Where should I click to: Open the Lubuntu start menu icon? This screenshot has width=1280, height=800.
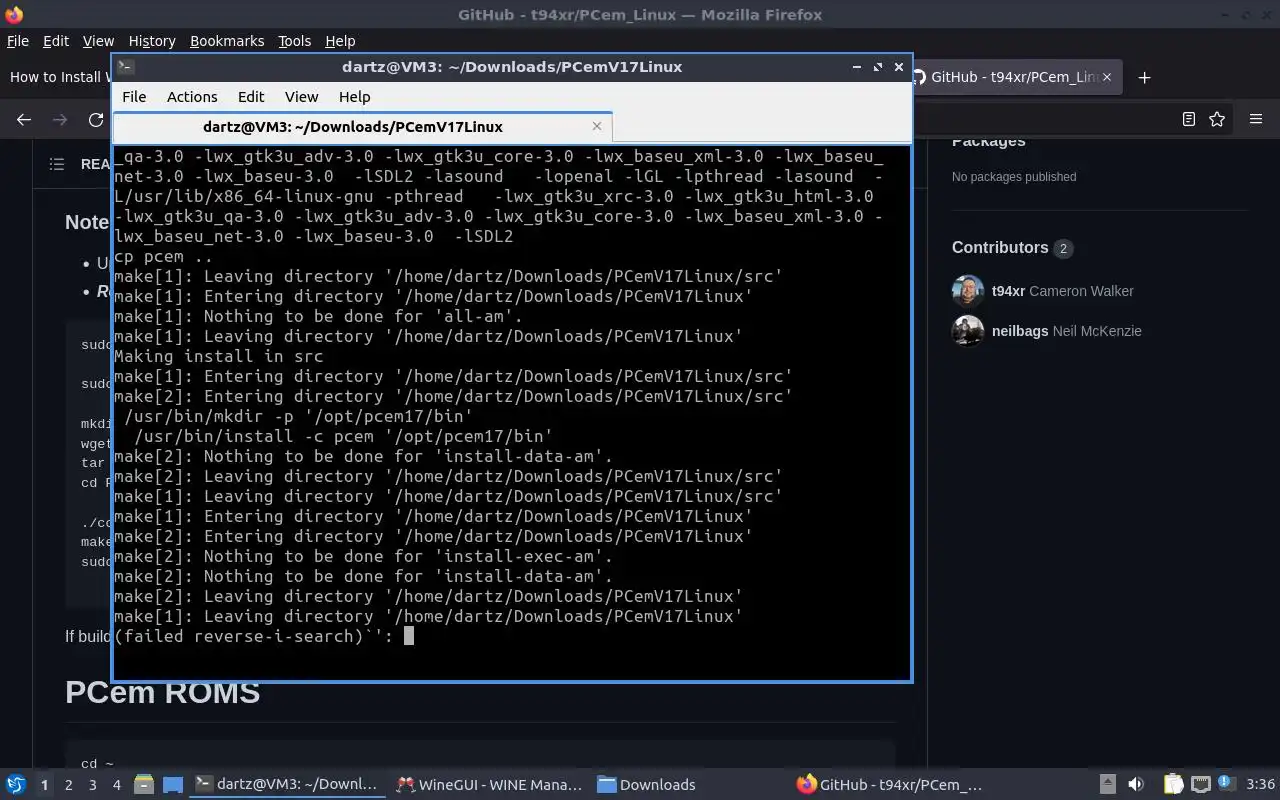[15, 784]
